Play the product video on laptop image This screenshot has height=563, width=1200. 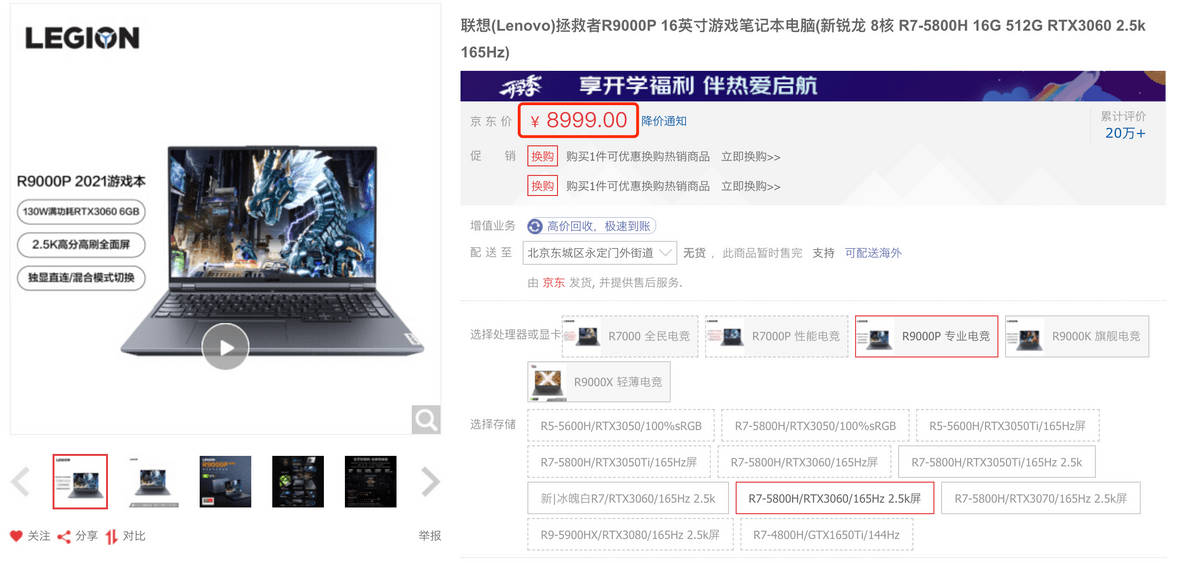tap(225, 347)
